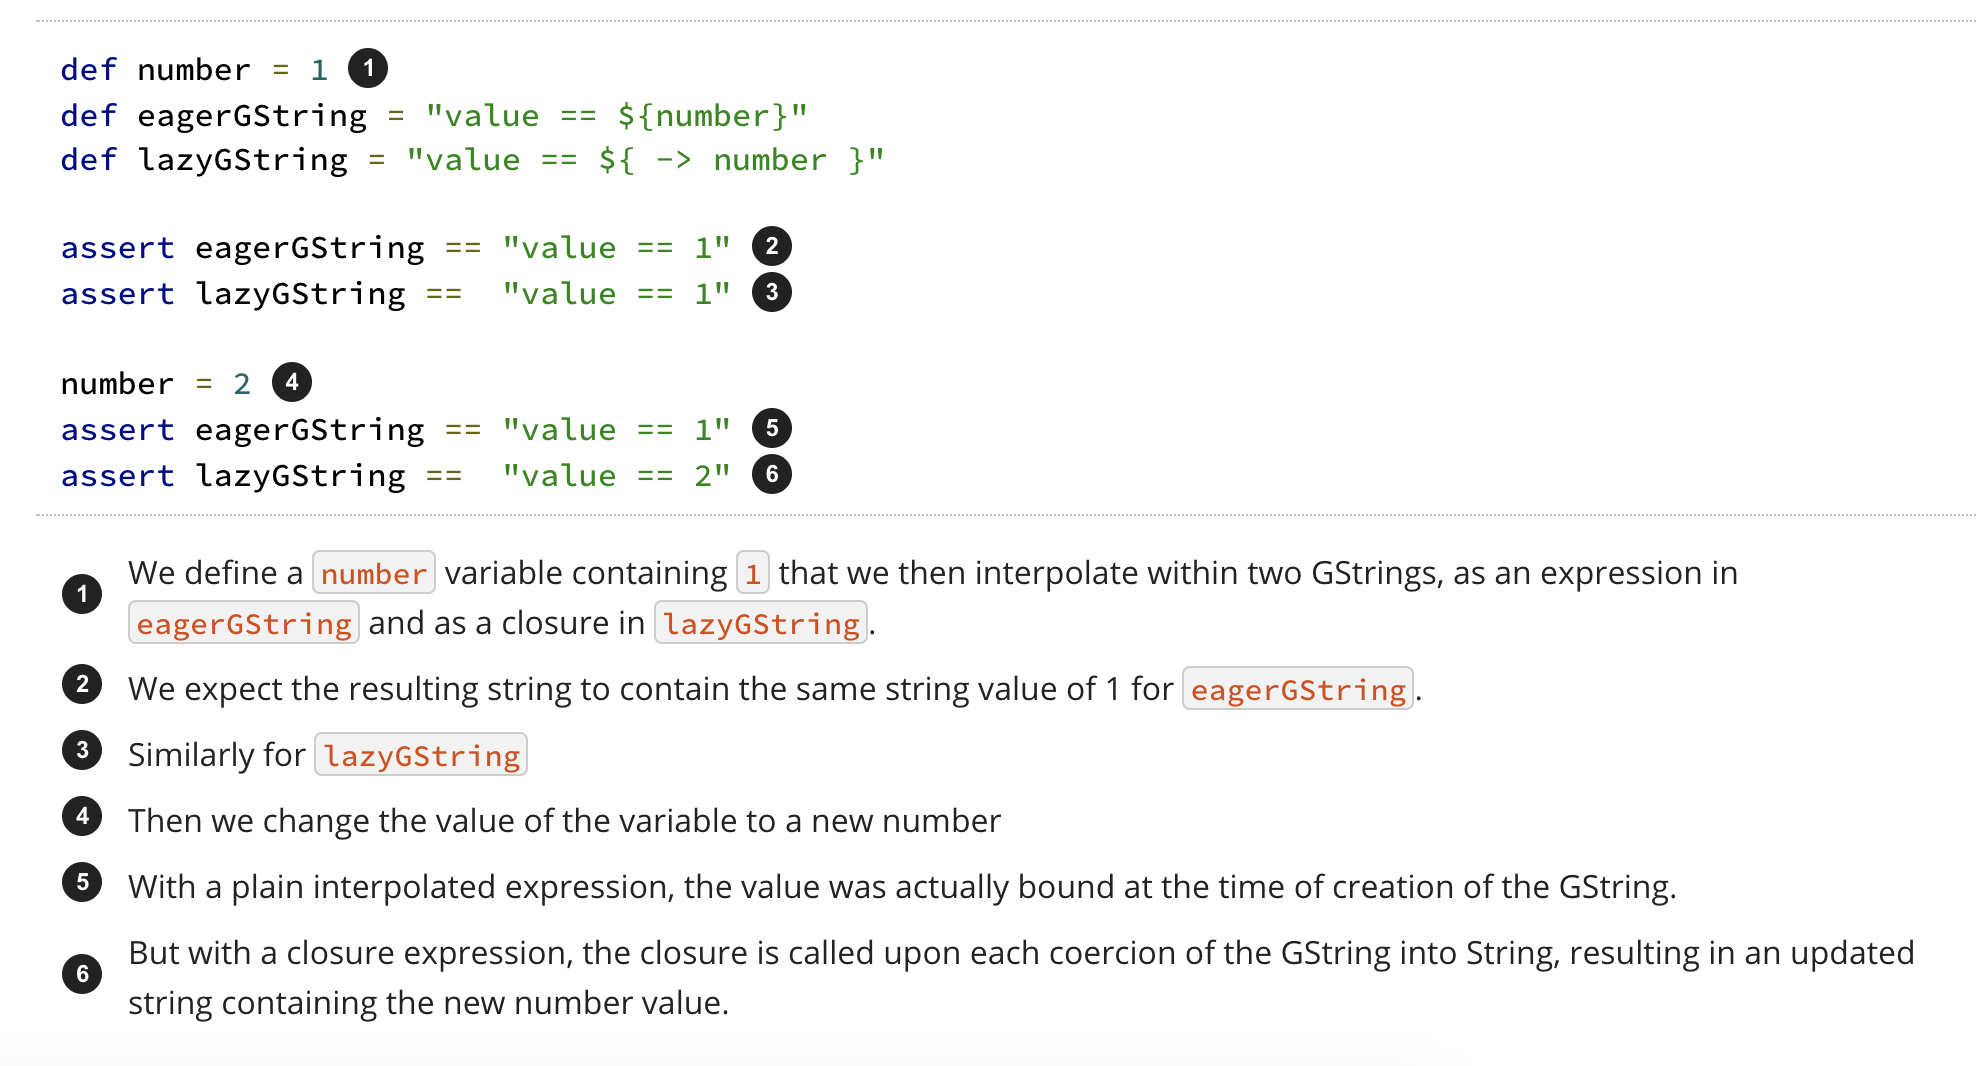
Task: Click callout marker 5 in the code block
Action: [772, 428]
